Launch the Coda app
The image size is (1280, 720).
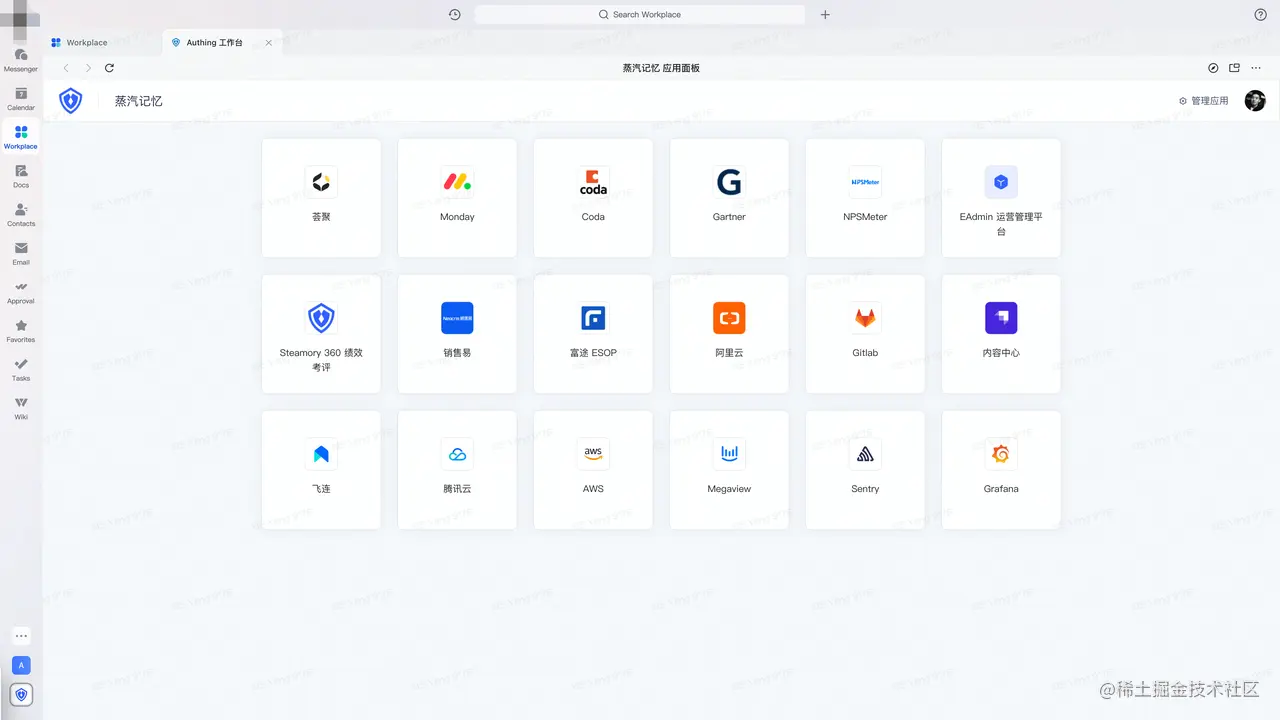[593, 198]
